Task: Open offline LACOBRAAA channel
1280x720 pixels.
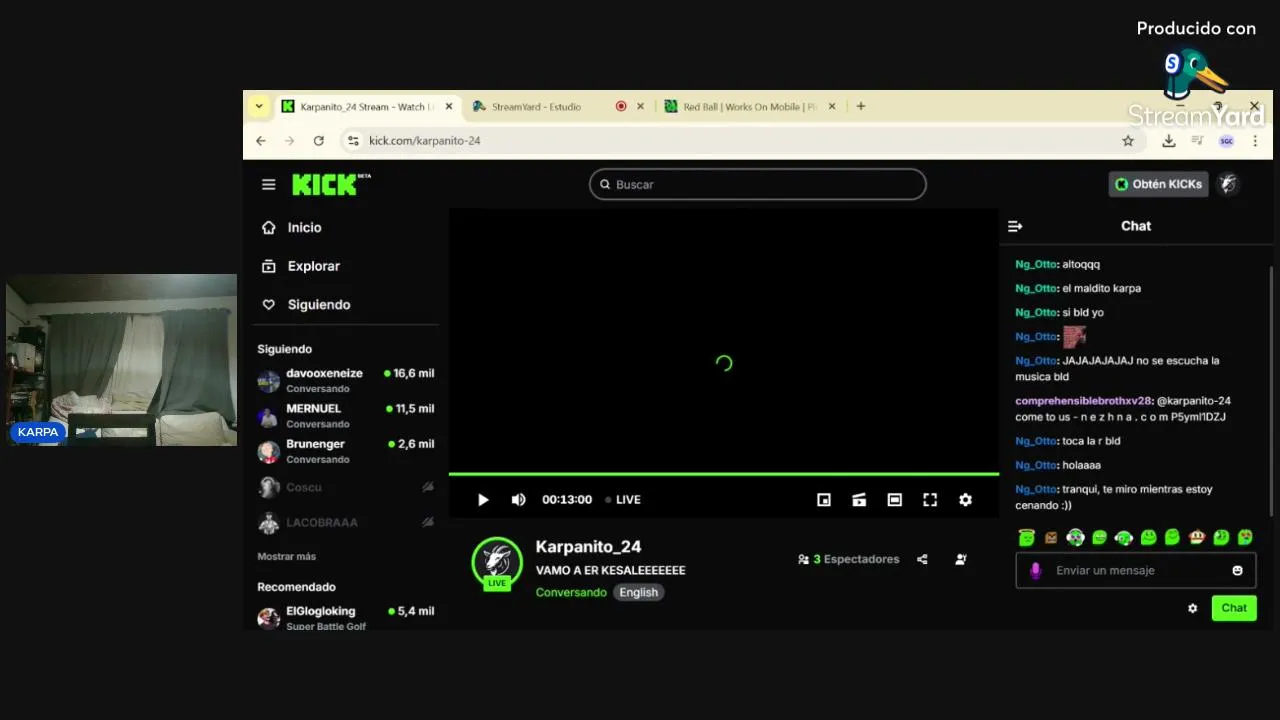Action: [345, 522]
